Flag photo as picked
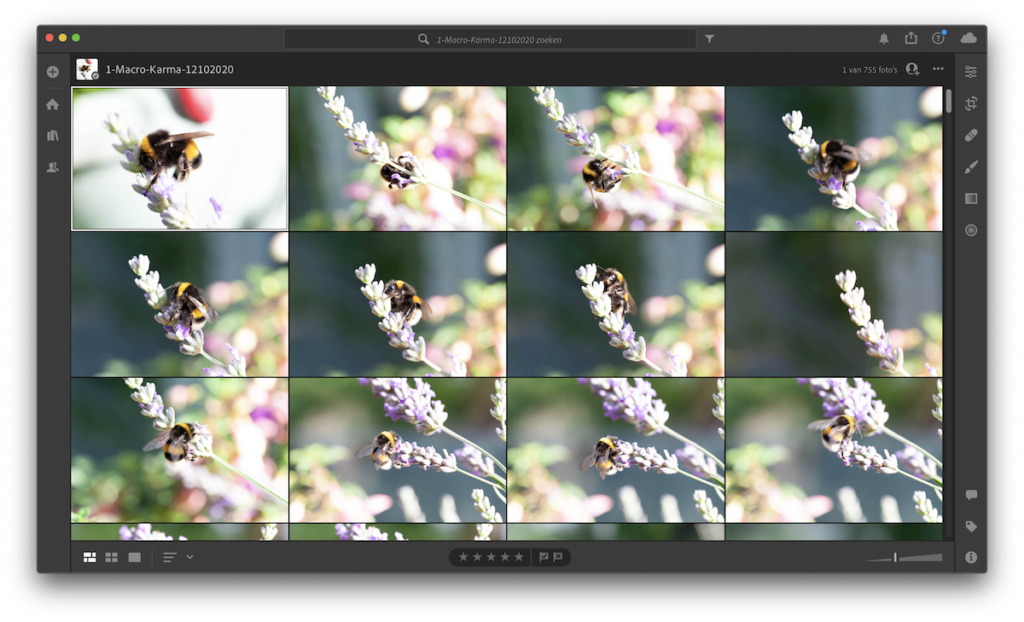The width and height of the screenshot is (1024, 622). tap(543, 557)
